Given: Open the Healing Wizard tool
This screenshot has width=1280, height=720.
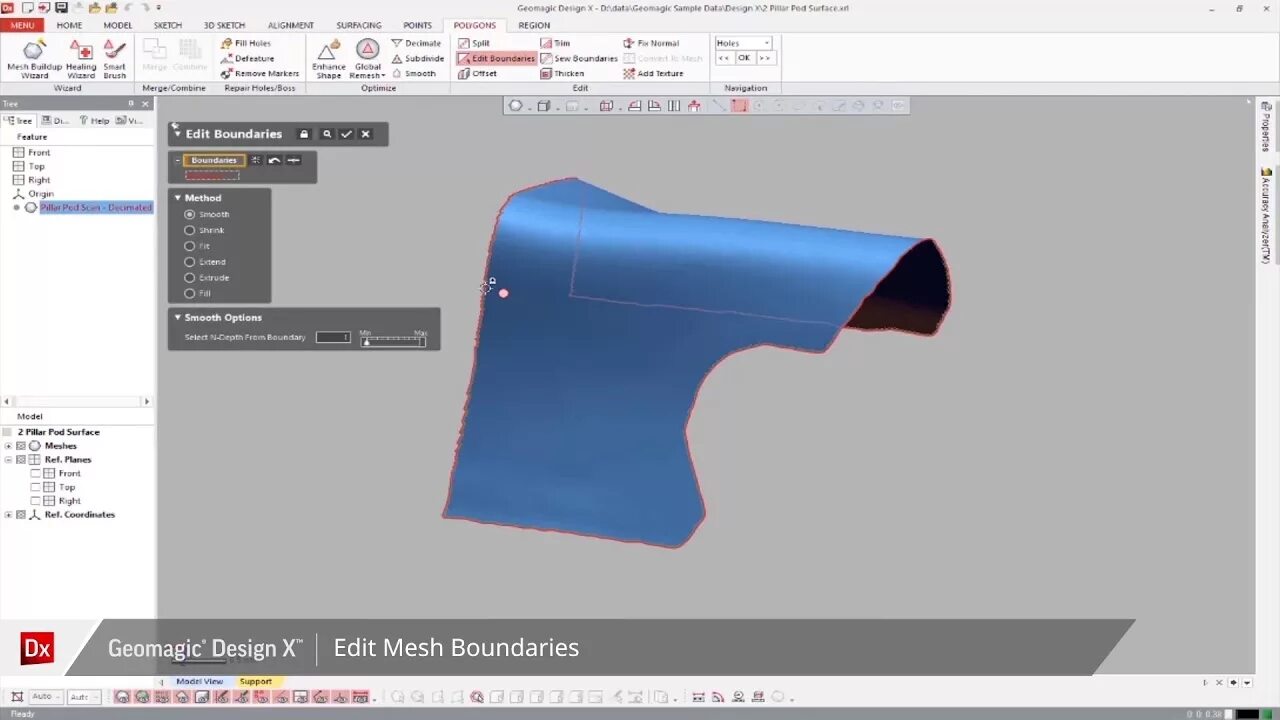Looking at the screenshot, I should pos(81,59).
